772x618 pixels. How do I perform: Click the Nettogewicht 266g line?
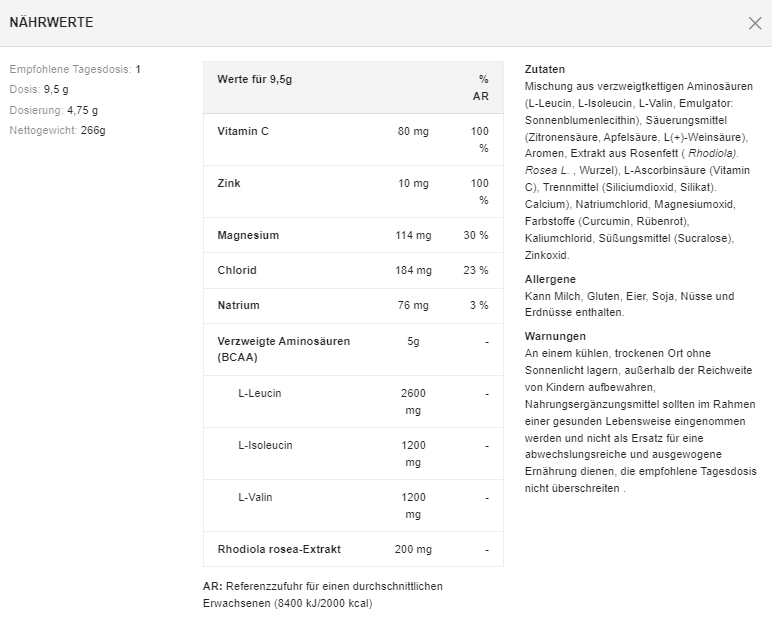tap(57, 130)
